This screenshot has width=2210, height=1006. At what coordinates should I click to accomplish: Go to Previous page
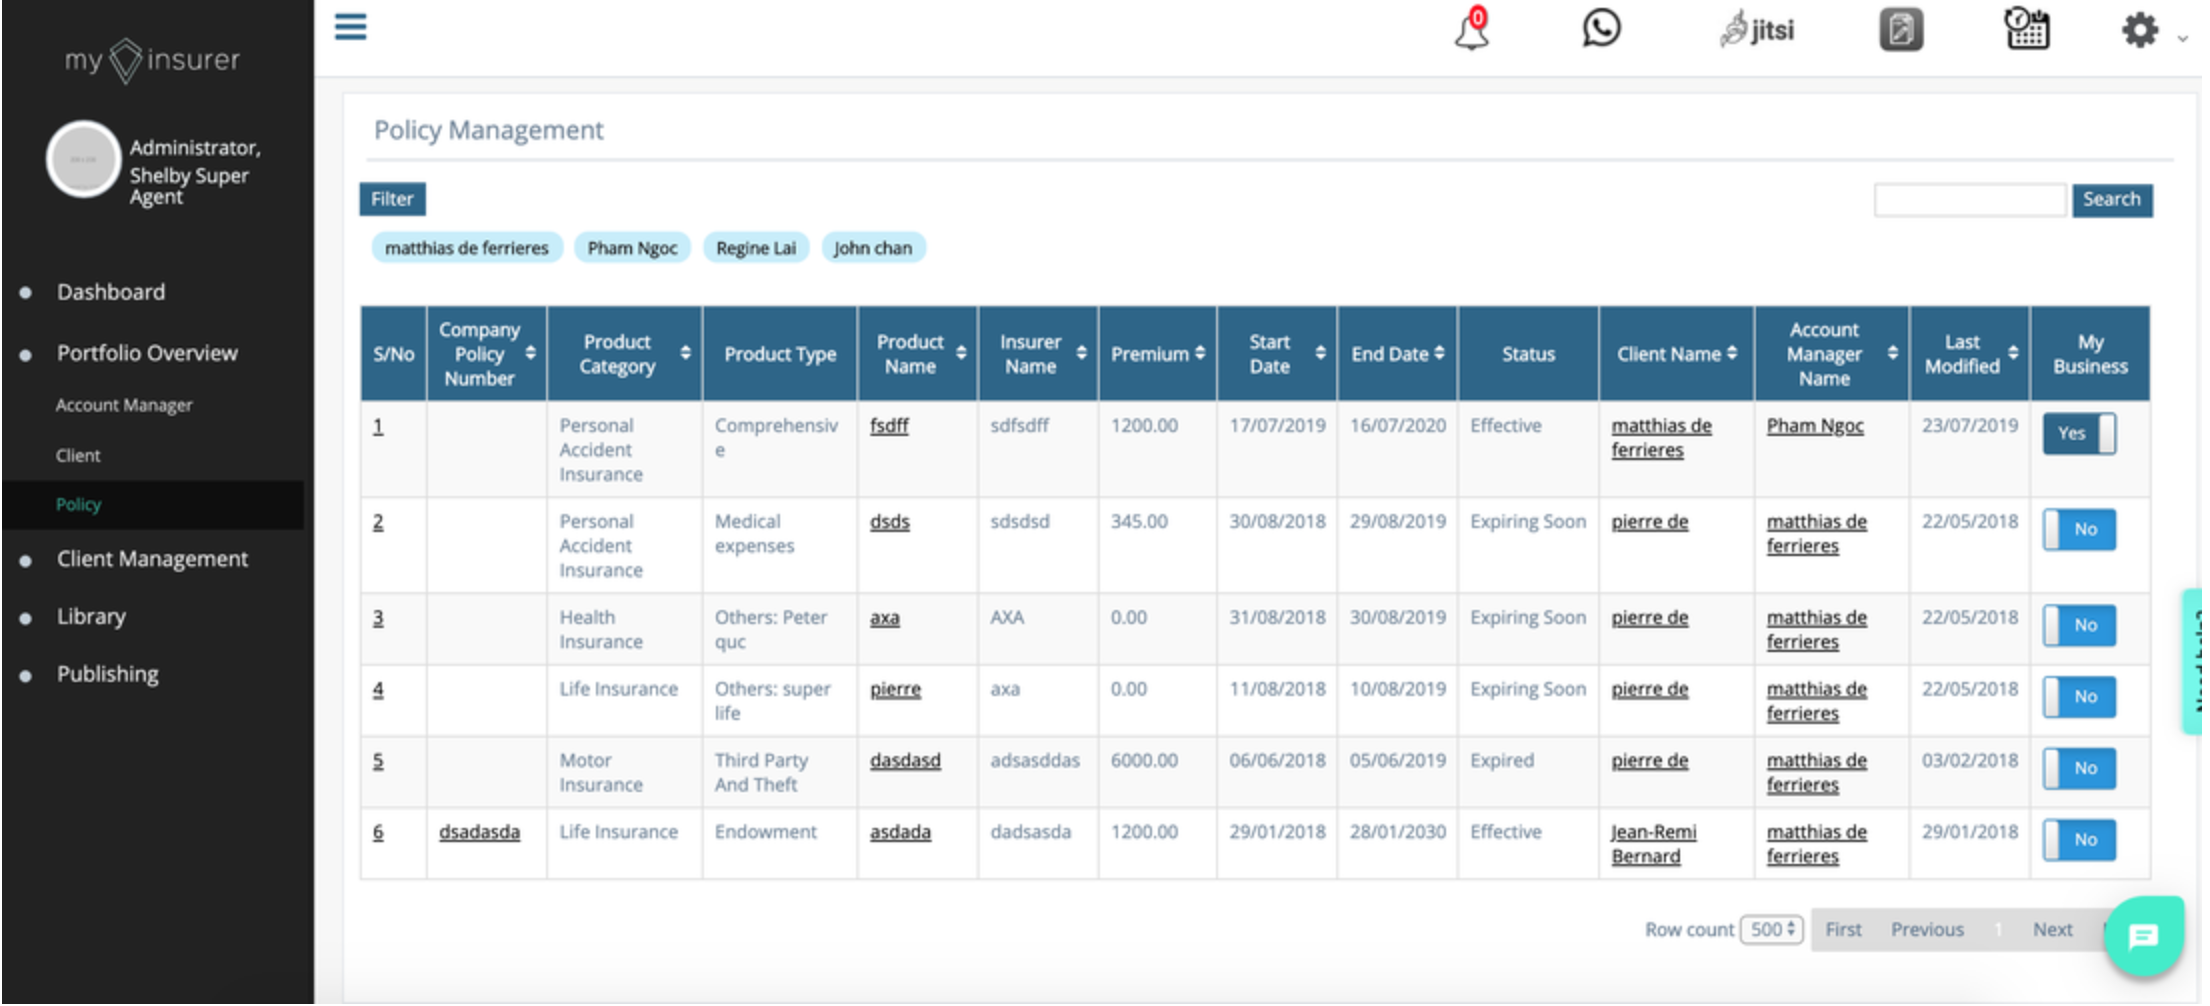pyautogui.click(x=1927, y=929)
